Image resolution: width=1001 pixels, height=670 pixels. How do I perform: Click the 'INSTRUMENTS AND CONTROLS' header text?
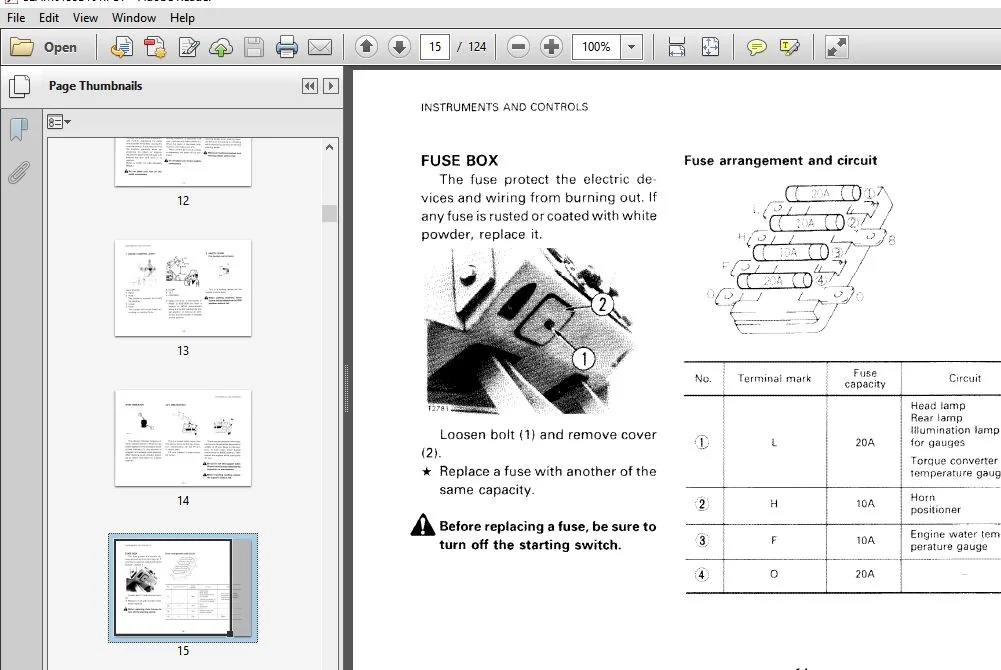point(504,107)
